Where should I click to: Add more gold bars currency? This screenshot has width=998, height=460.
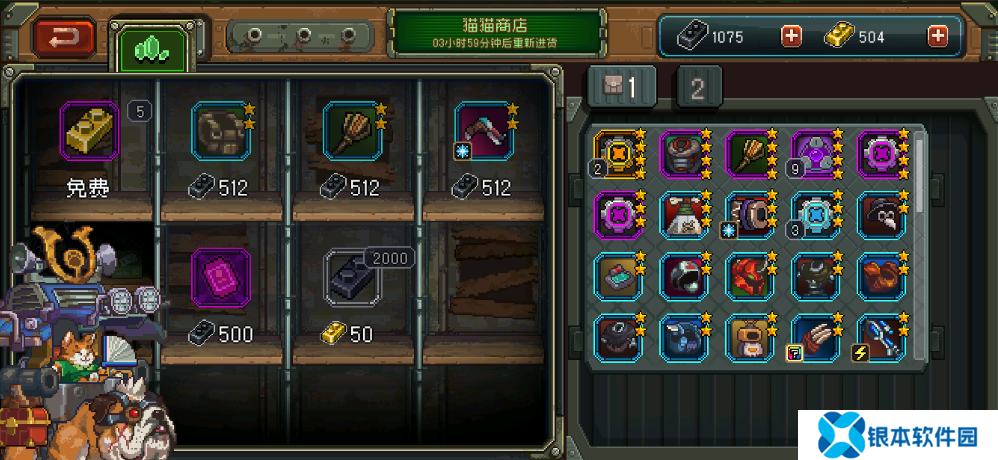coord(938,36)
